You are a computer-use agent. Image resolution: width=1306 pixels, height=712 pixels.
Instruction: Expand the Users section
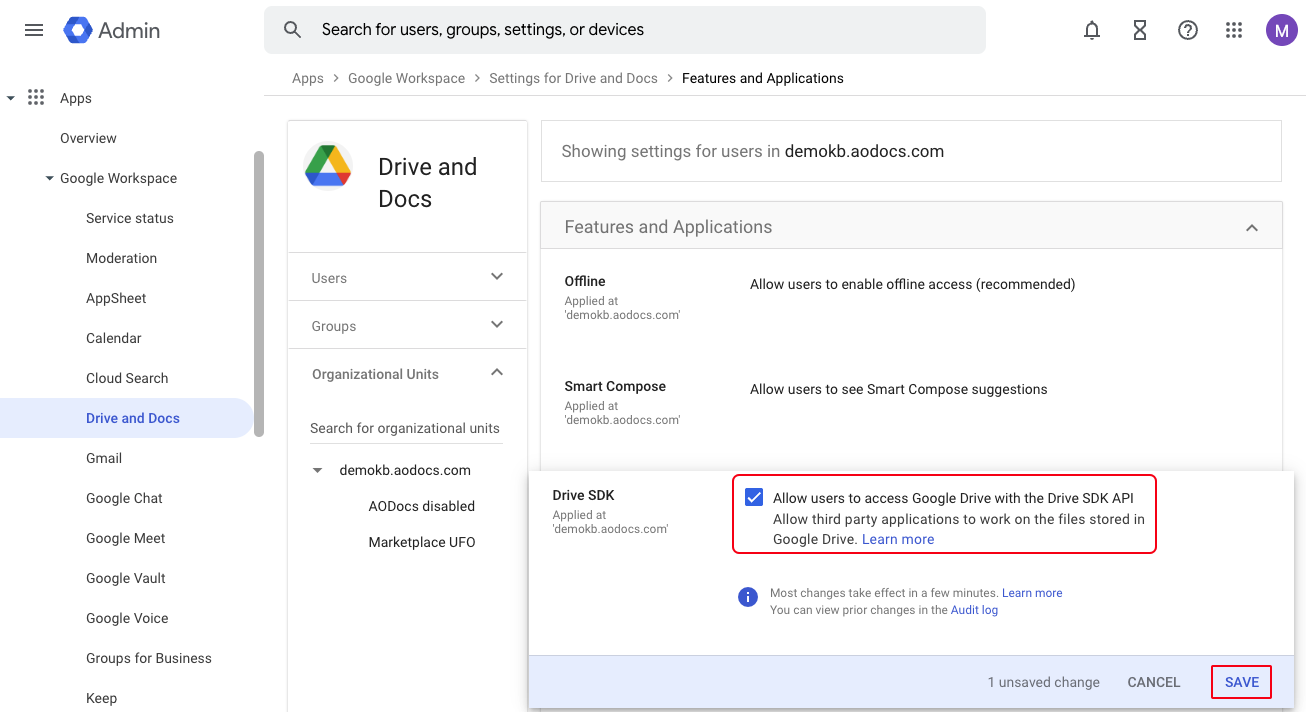[497, 277]
